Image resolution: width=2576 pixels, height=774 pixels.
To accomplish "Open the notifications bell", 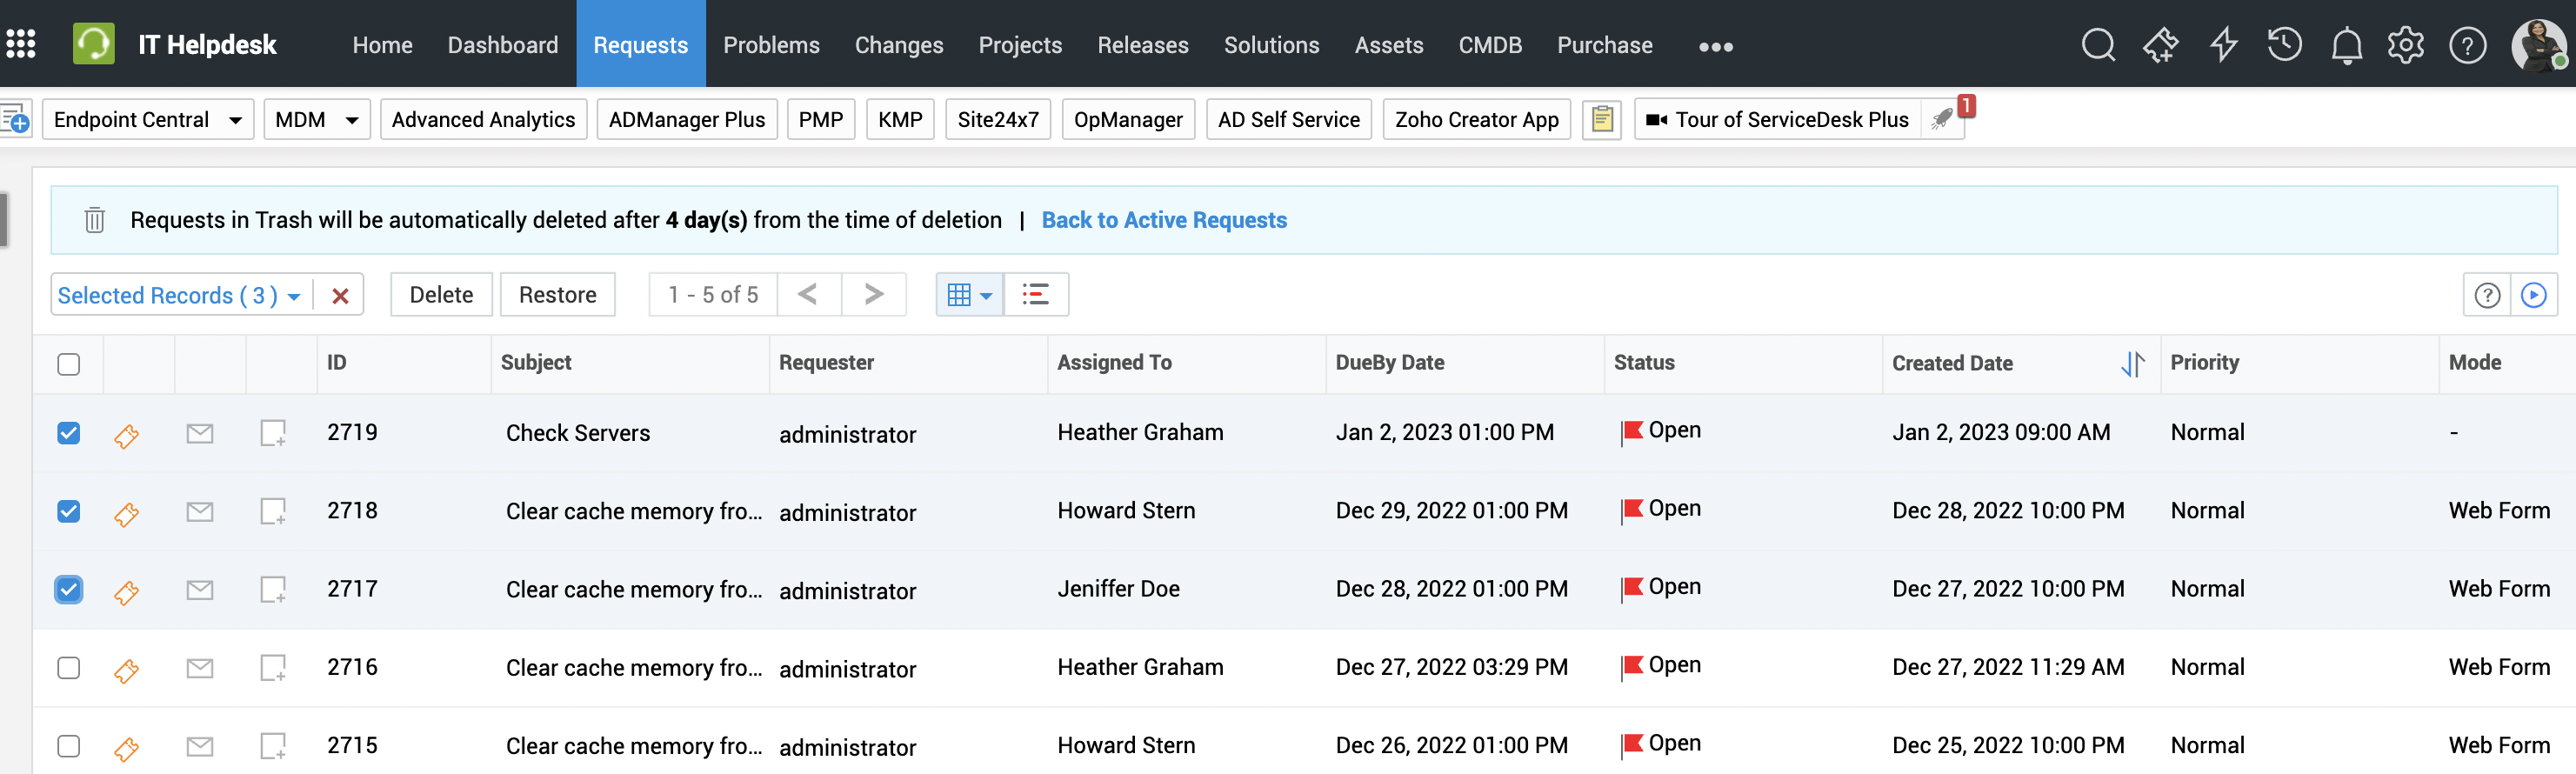I will click(2346, 46).
